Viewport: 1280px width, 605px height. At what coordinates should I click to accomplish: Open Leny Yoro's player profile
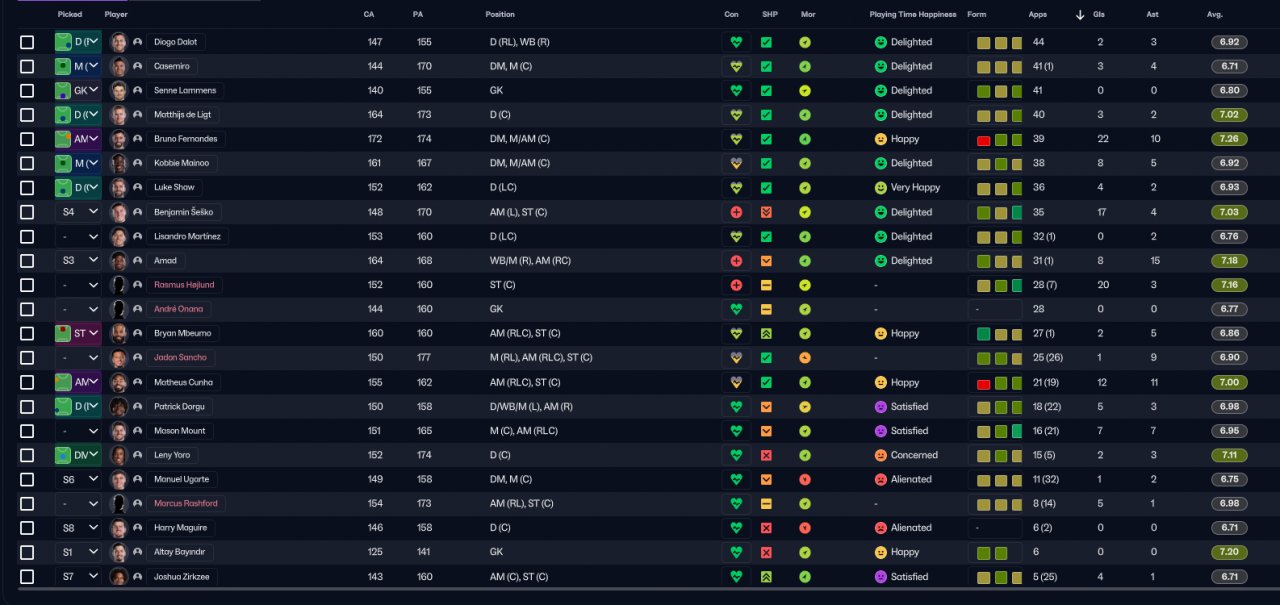[x=171, y=455]
